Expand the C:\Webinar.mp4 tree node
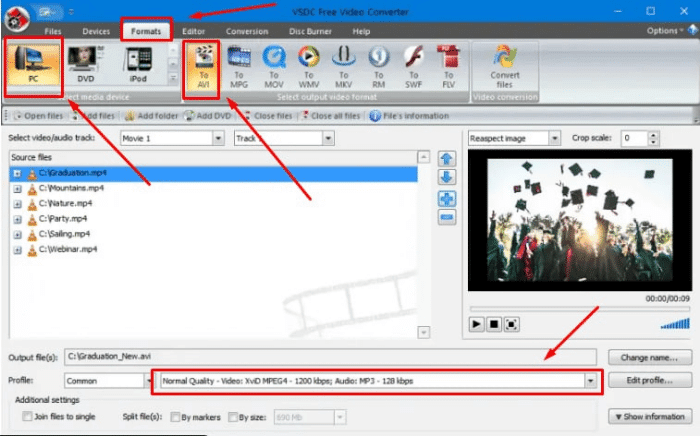Viewport: 700px width, 438px height. (17, 250)
